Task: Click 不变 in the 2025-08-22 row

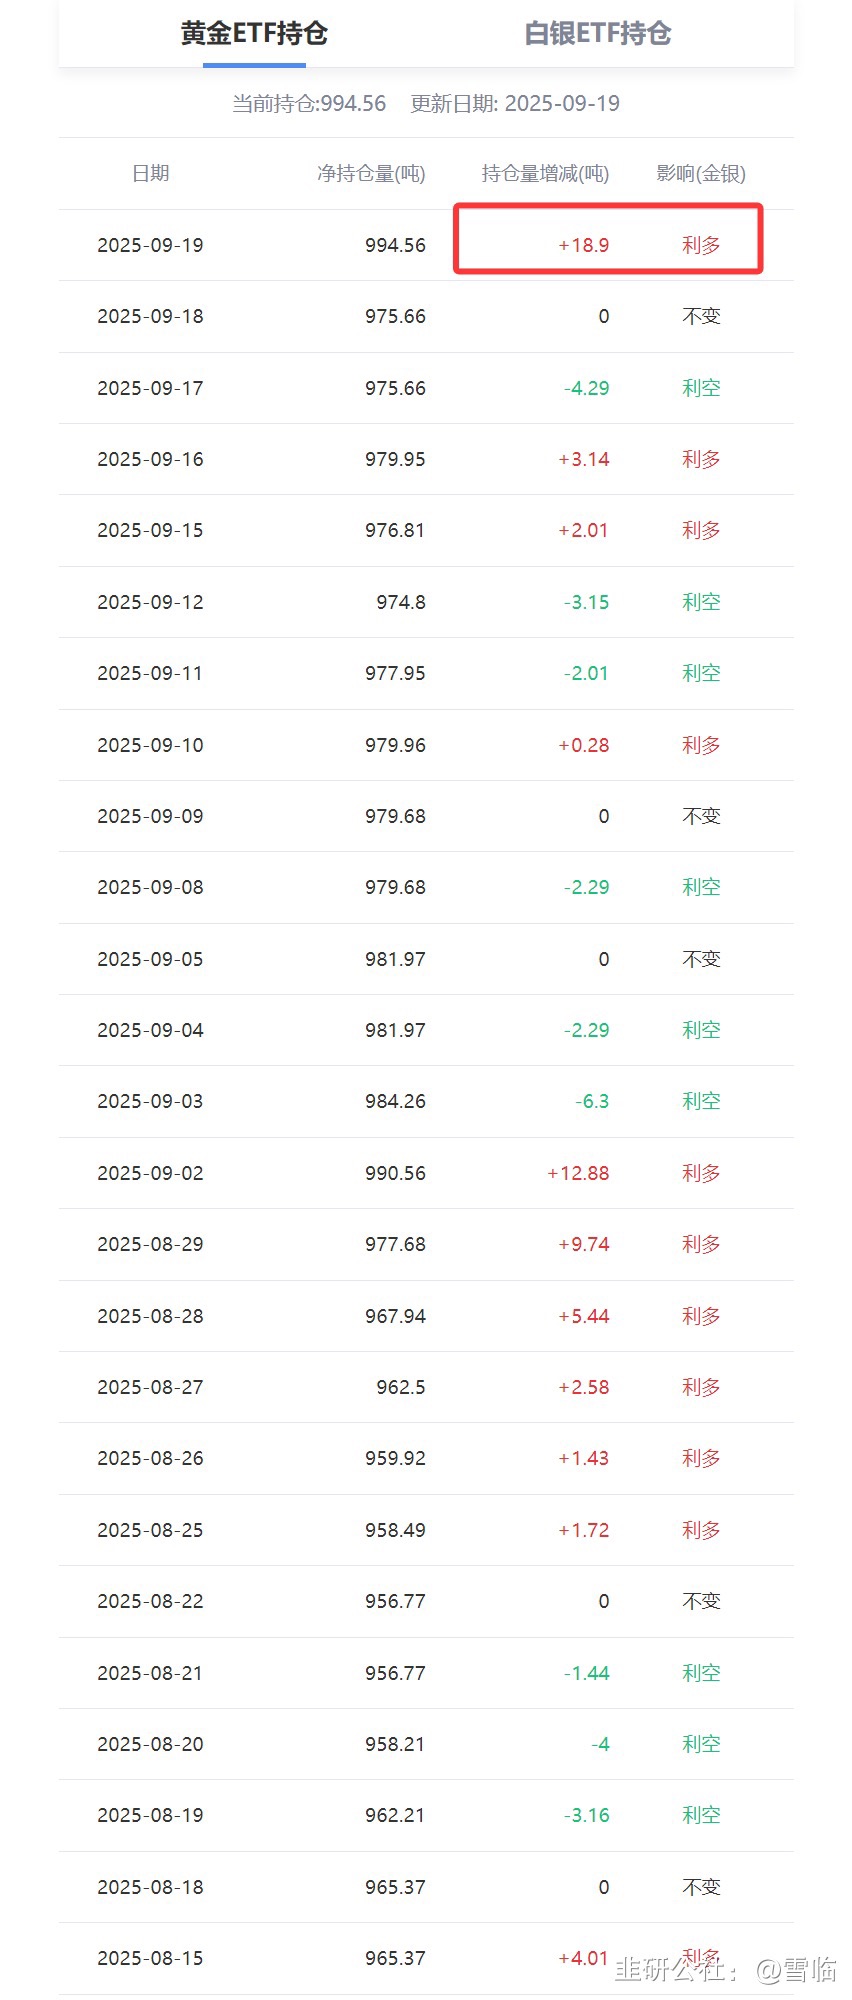Action: point(701,1602)
